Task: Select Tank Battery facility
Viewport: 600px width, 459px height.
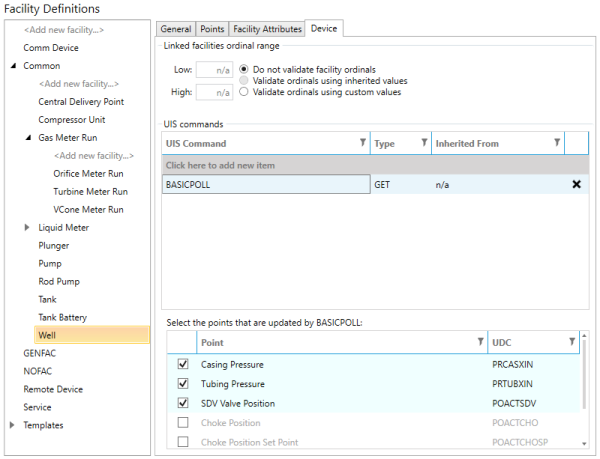Action: point(62,317)
